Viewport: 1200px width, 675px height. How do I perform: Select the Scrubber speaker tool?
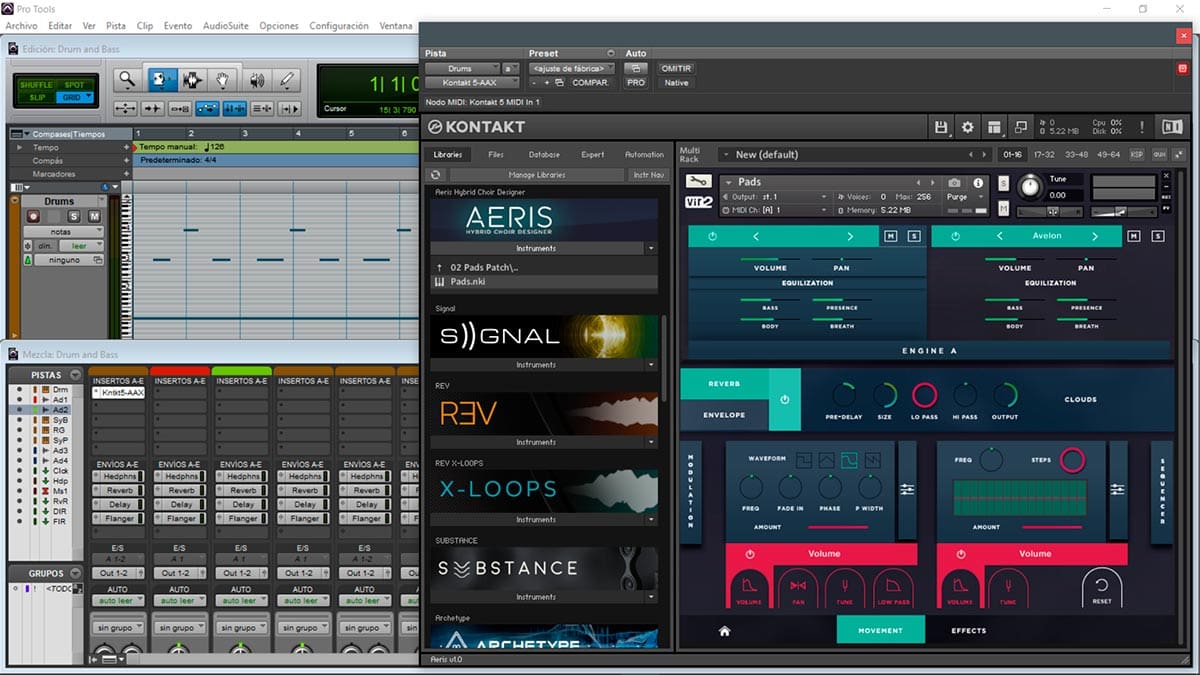256,80
